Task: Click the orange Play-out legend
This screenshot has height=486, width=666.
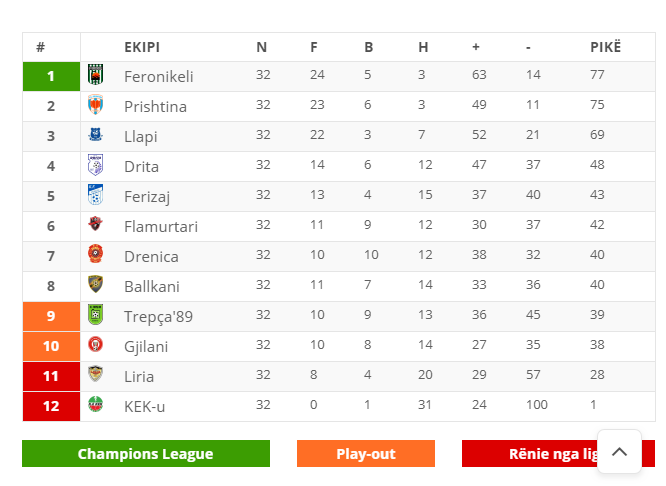Action: pyautogui.click(x=366, y=454)
